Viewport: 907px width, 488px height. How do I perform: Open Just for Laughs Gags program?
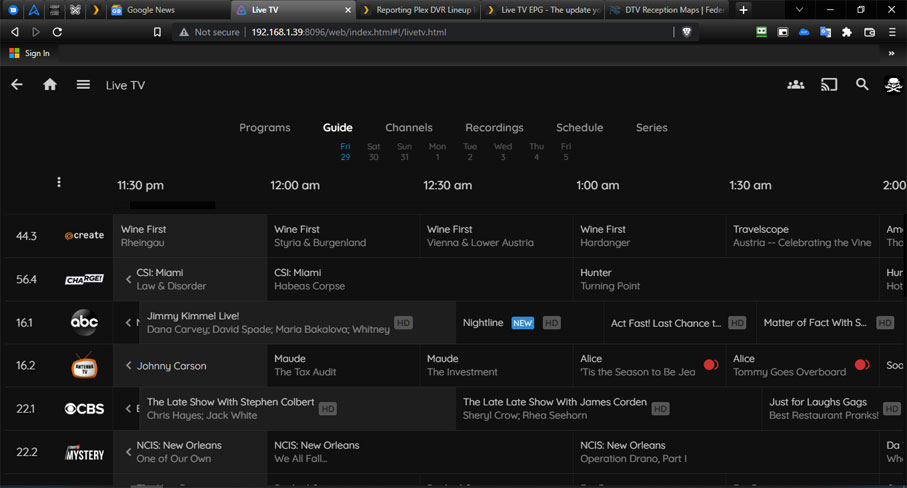tap(832, 409)
